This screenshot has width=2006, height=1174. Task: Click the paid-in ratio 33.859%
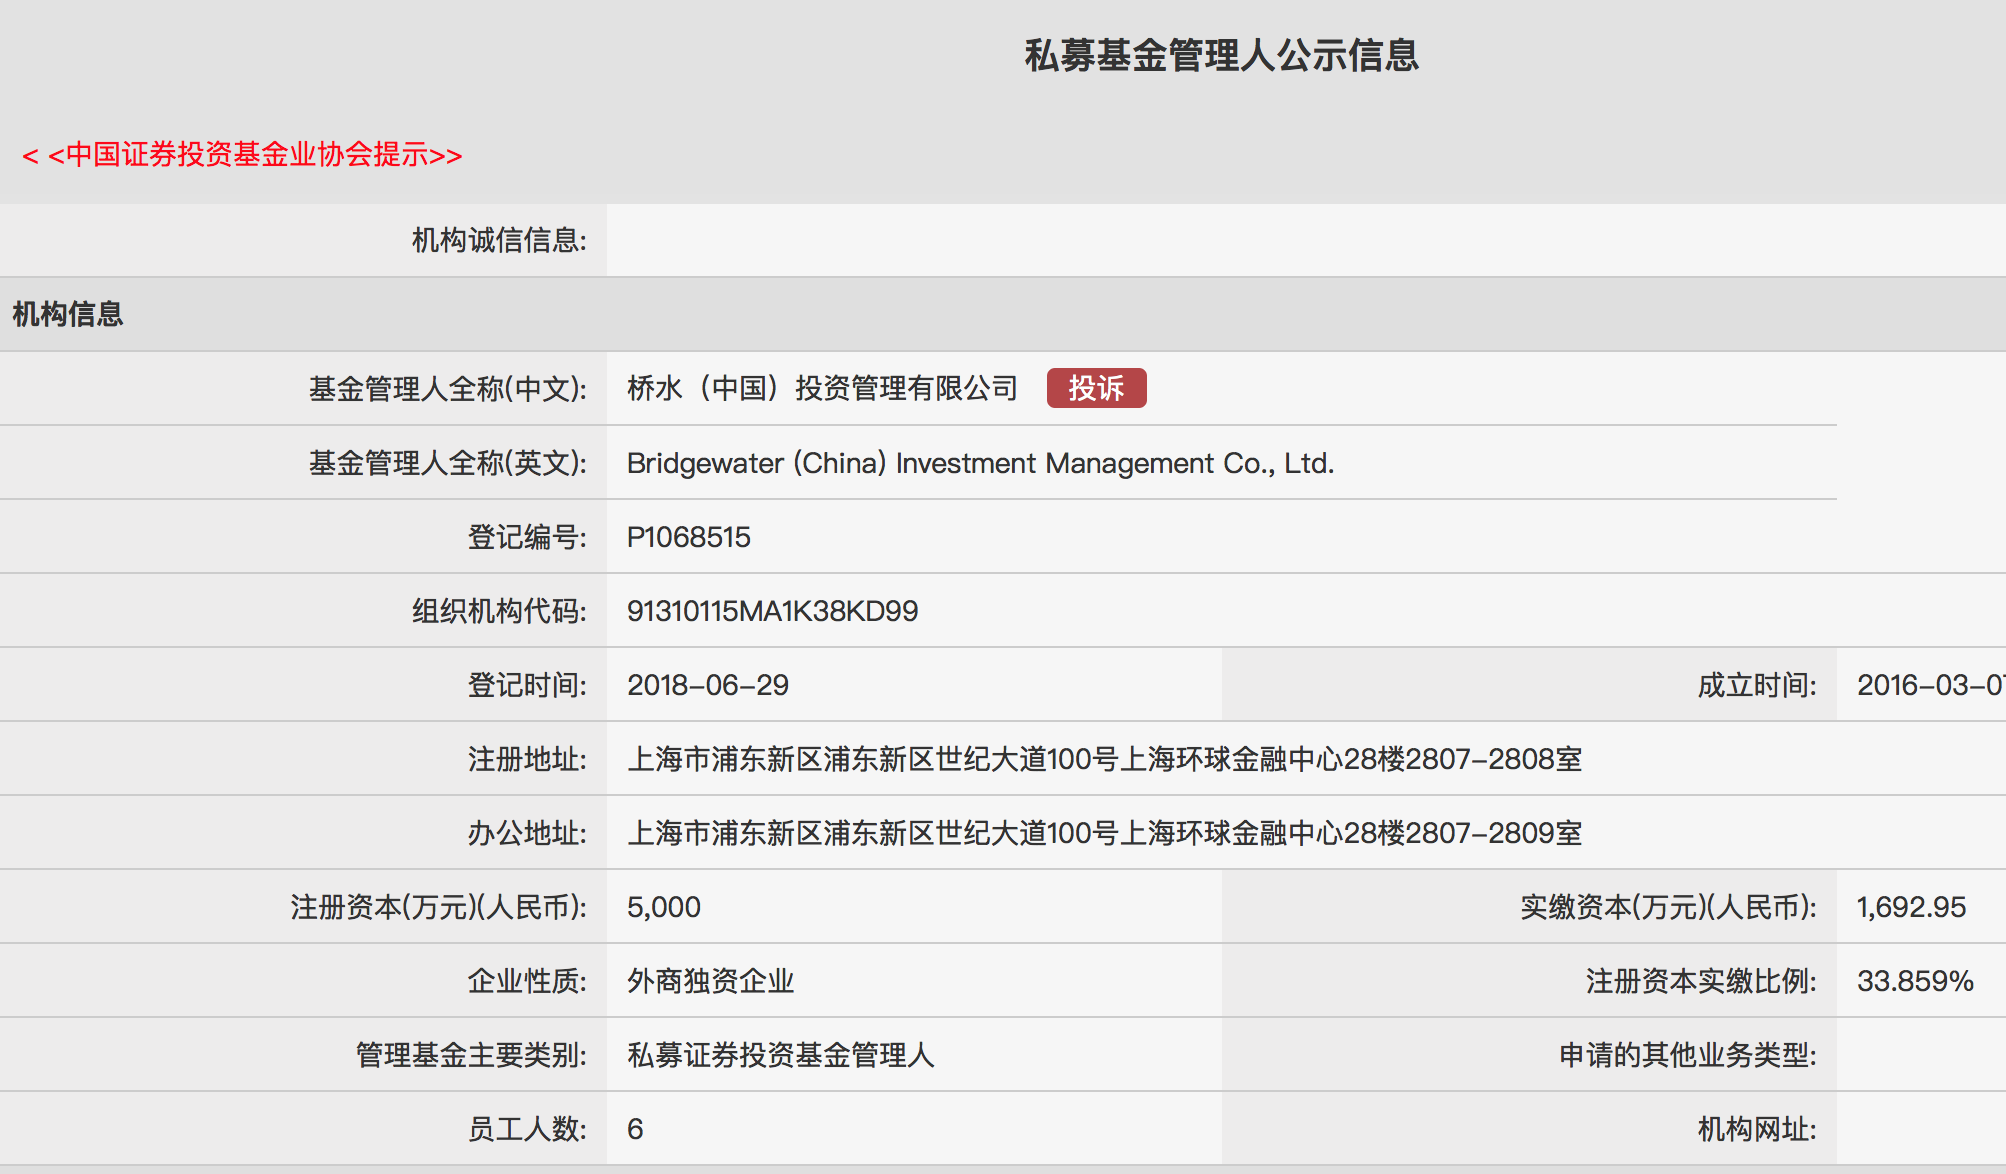[1914, 981]
